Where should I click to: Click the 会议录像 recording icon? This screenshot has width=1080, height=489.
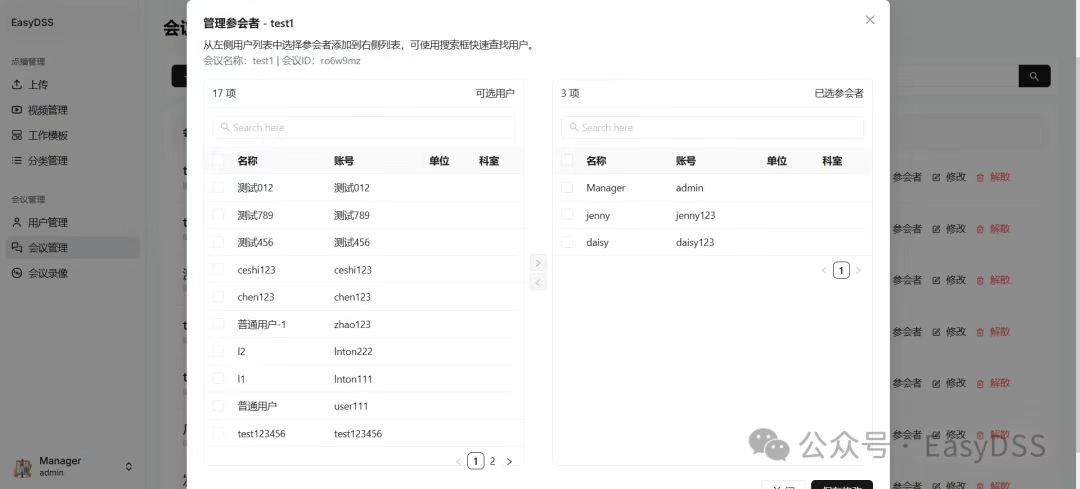(17, 273)
